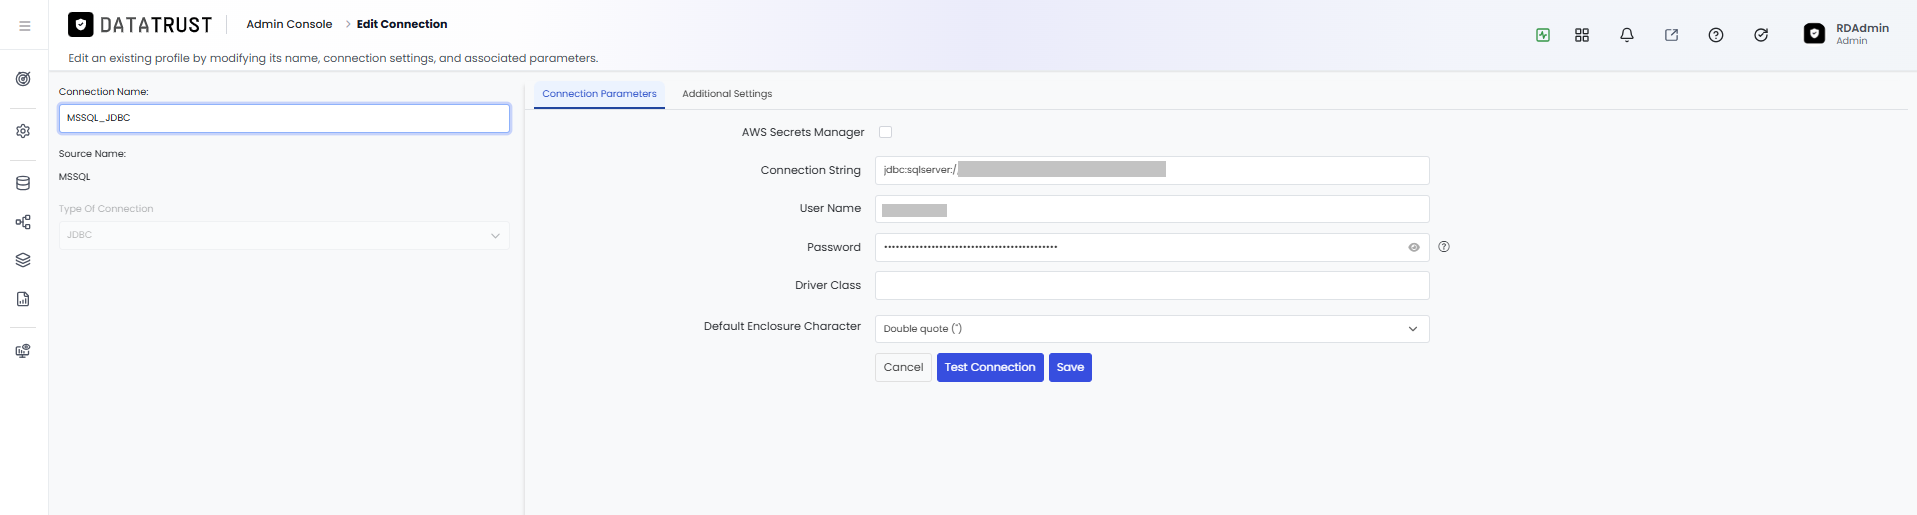Open database icon in left sidebar
Image resolution: width=1917 pixels, height=515 pixels.
(x=23, y=183)
